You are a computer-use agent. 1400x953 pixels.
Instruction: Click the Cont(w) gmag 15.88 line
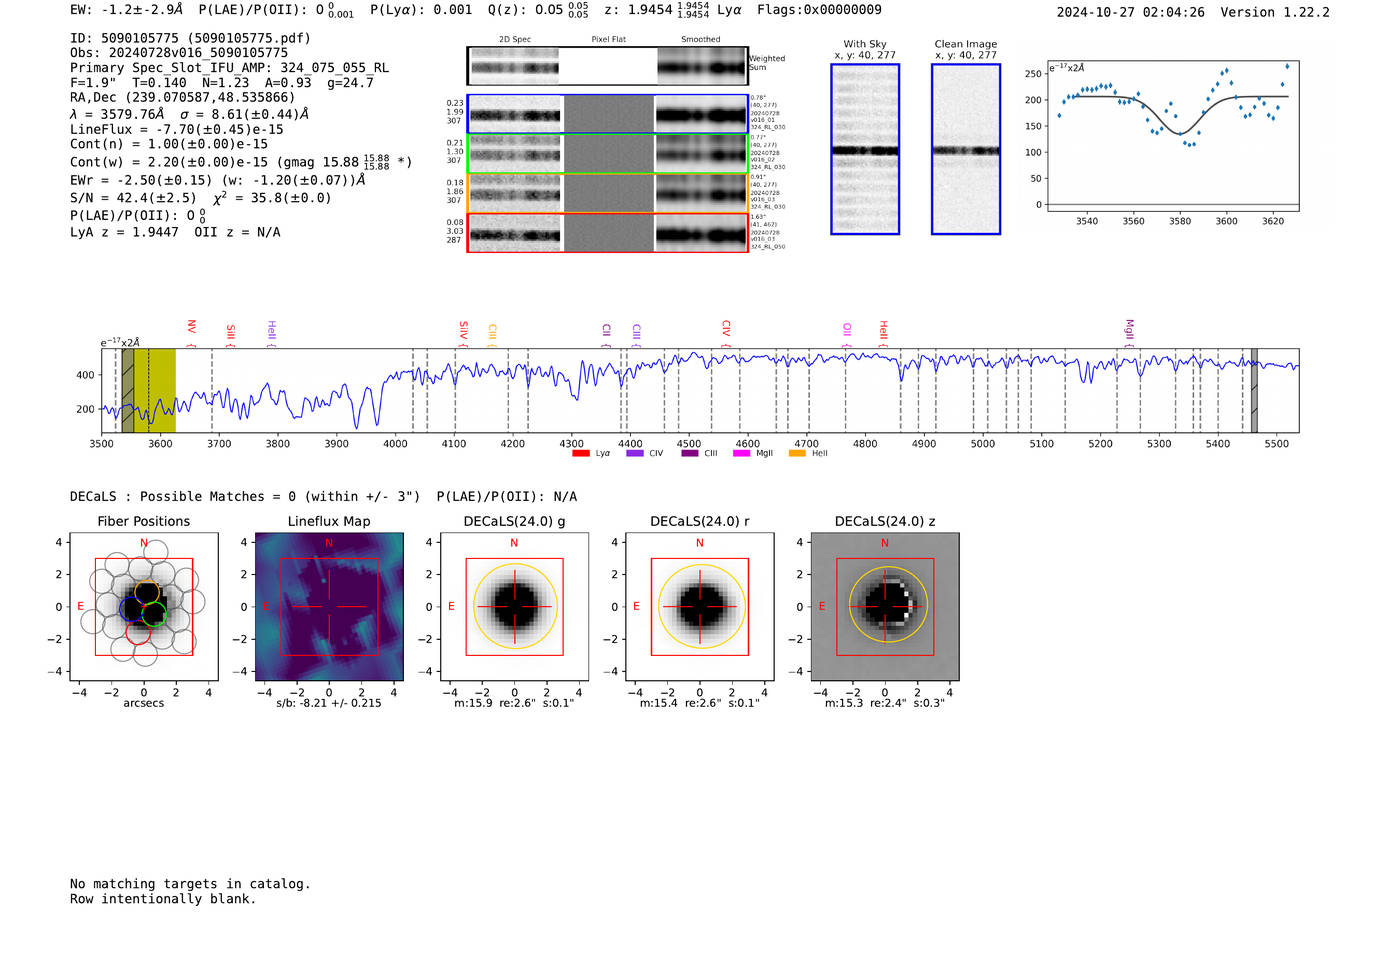(x=241, y=161)
